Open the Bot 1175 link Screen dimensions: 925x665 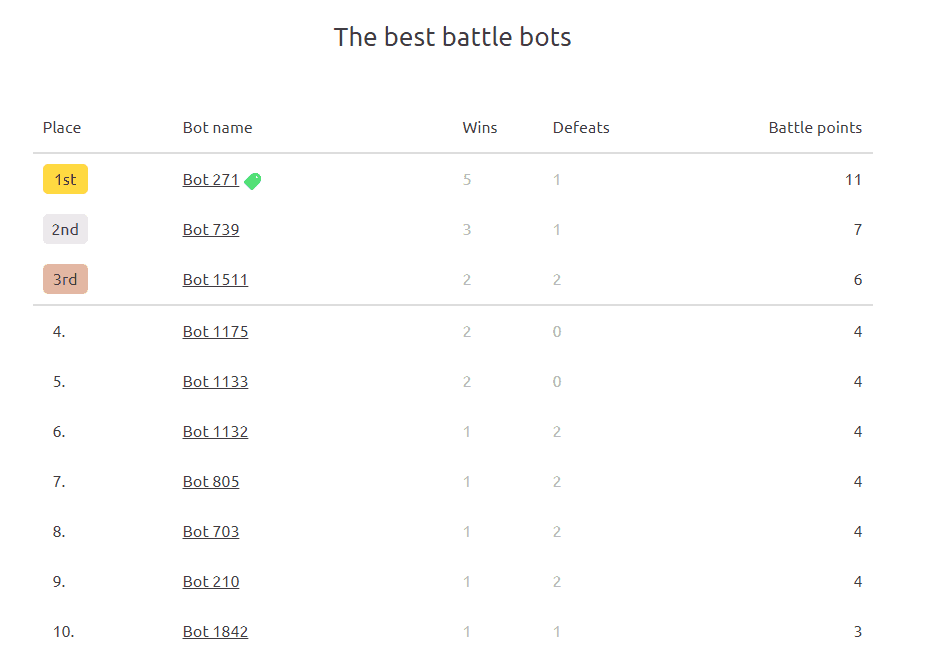point(215,332)
